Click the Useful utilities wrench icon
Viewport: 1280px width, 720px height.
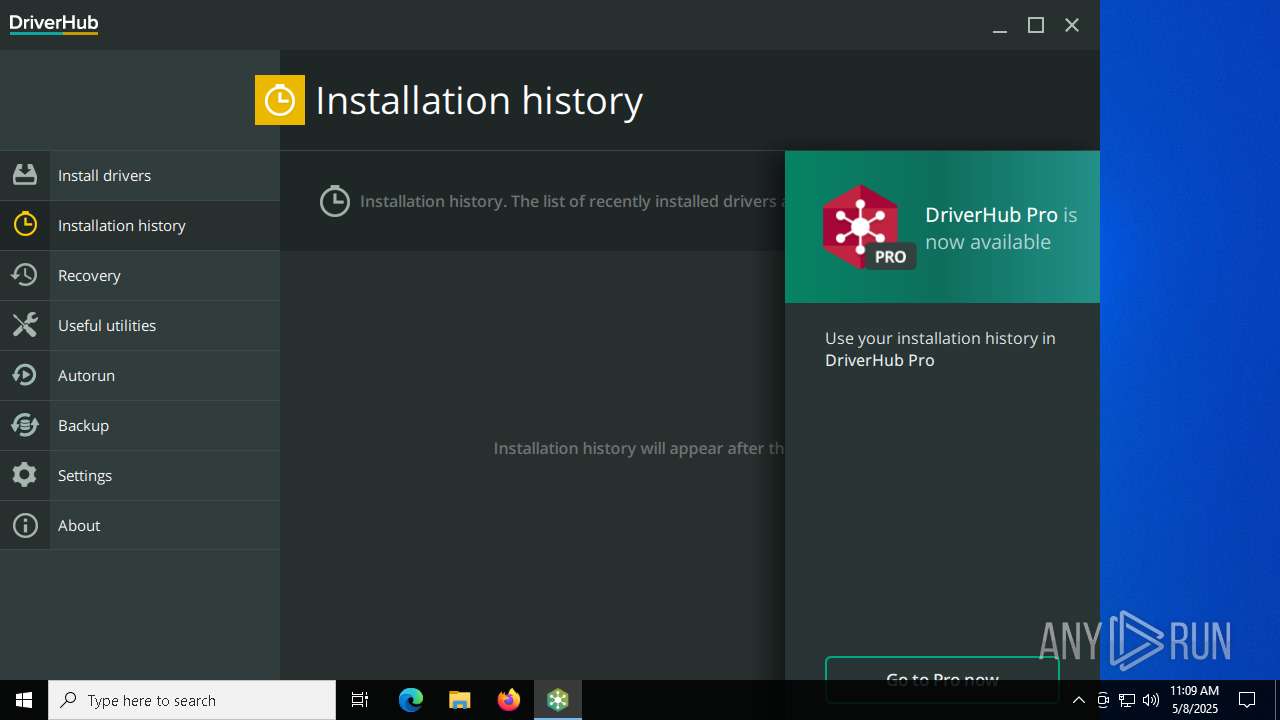(x=25, y=325)
